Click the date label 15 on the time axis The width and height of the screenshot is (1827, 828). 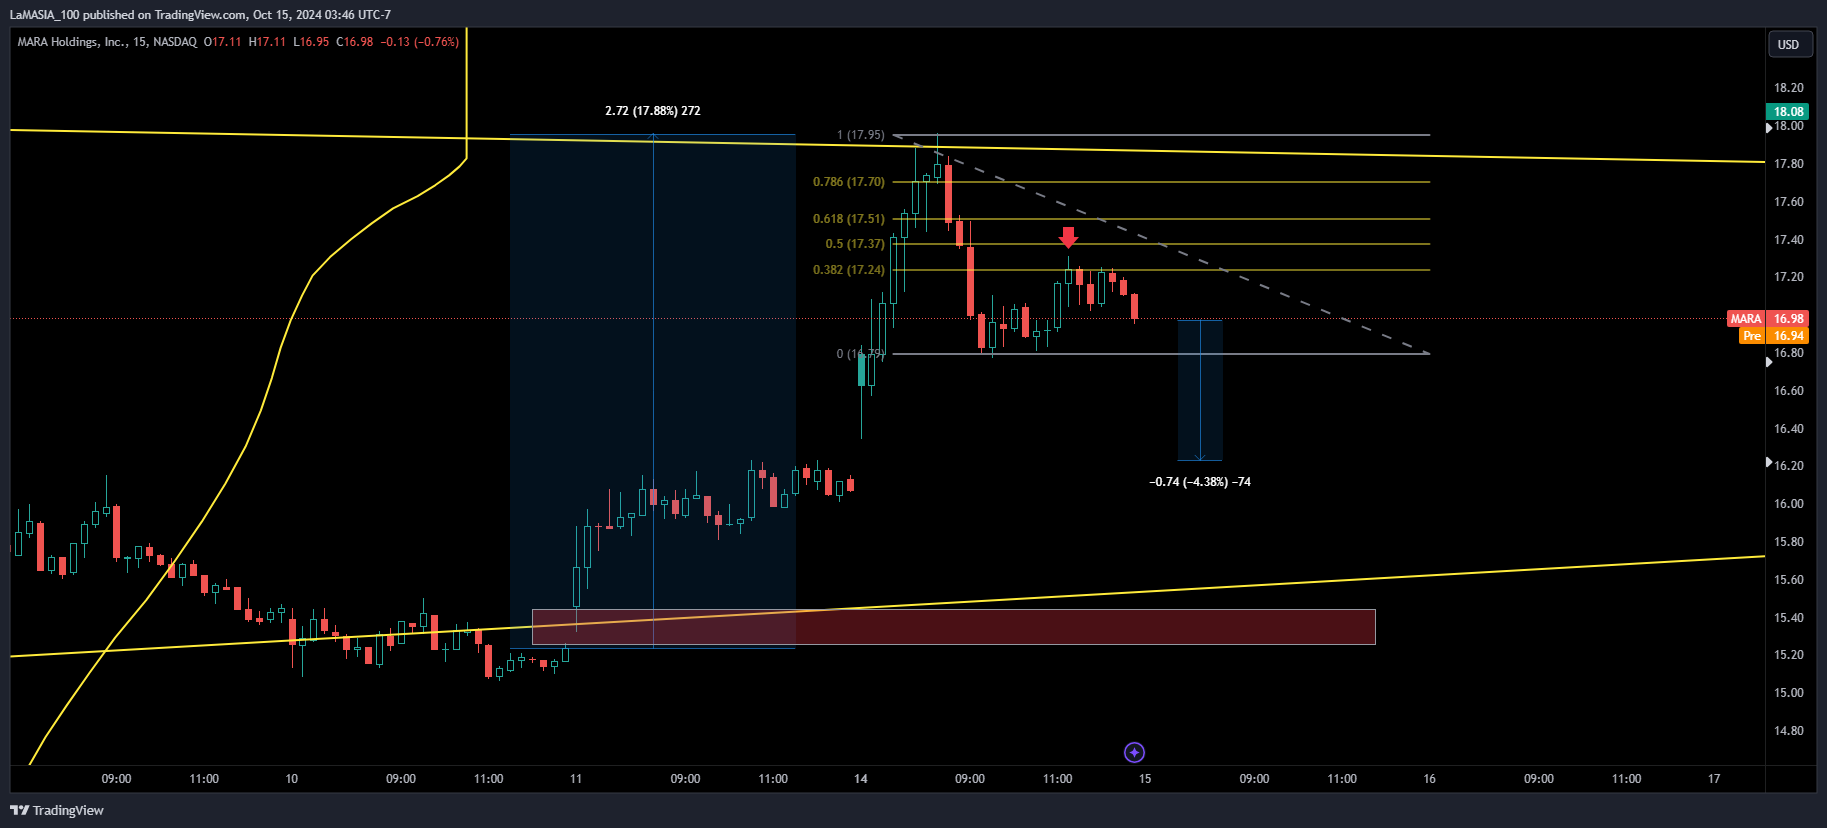(1145, 779)
